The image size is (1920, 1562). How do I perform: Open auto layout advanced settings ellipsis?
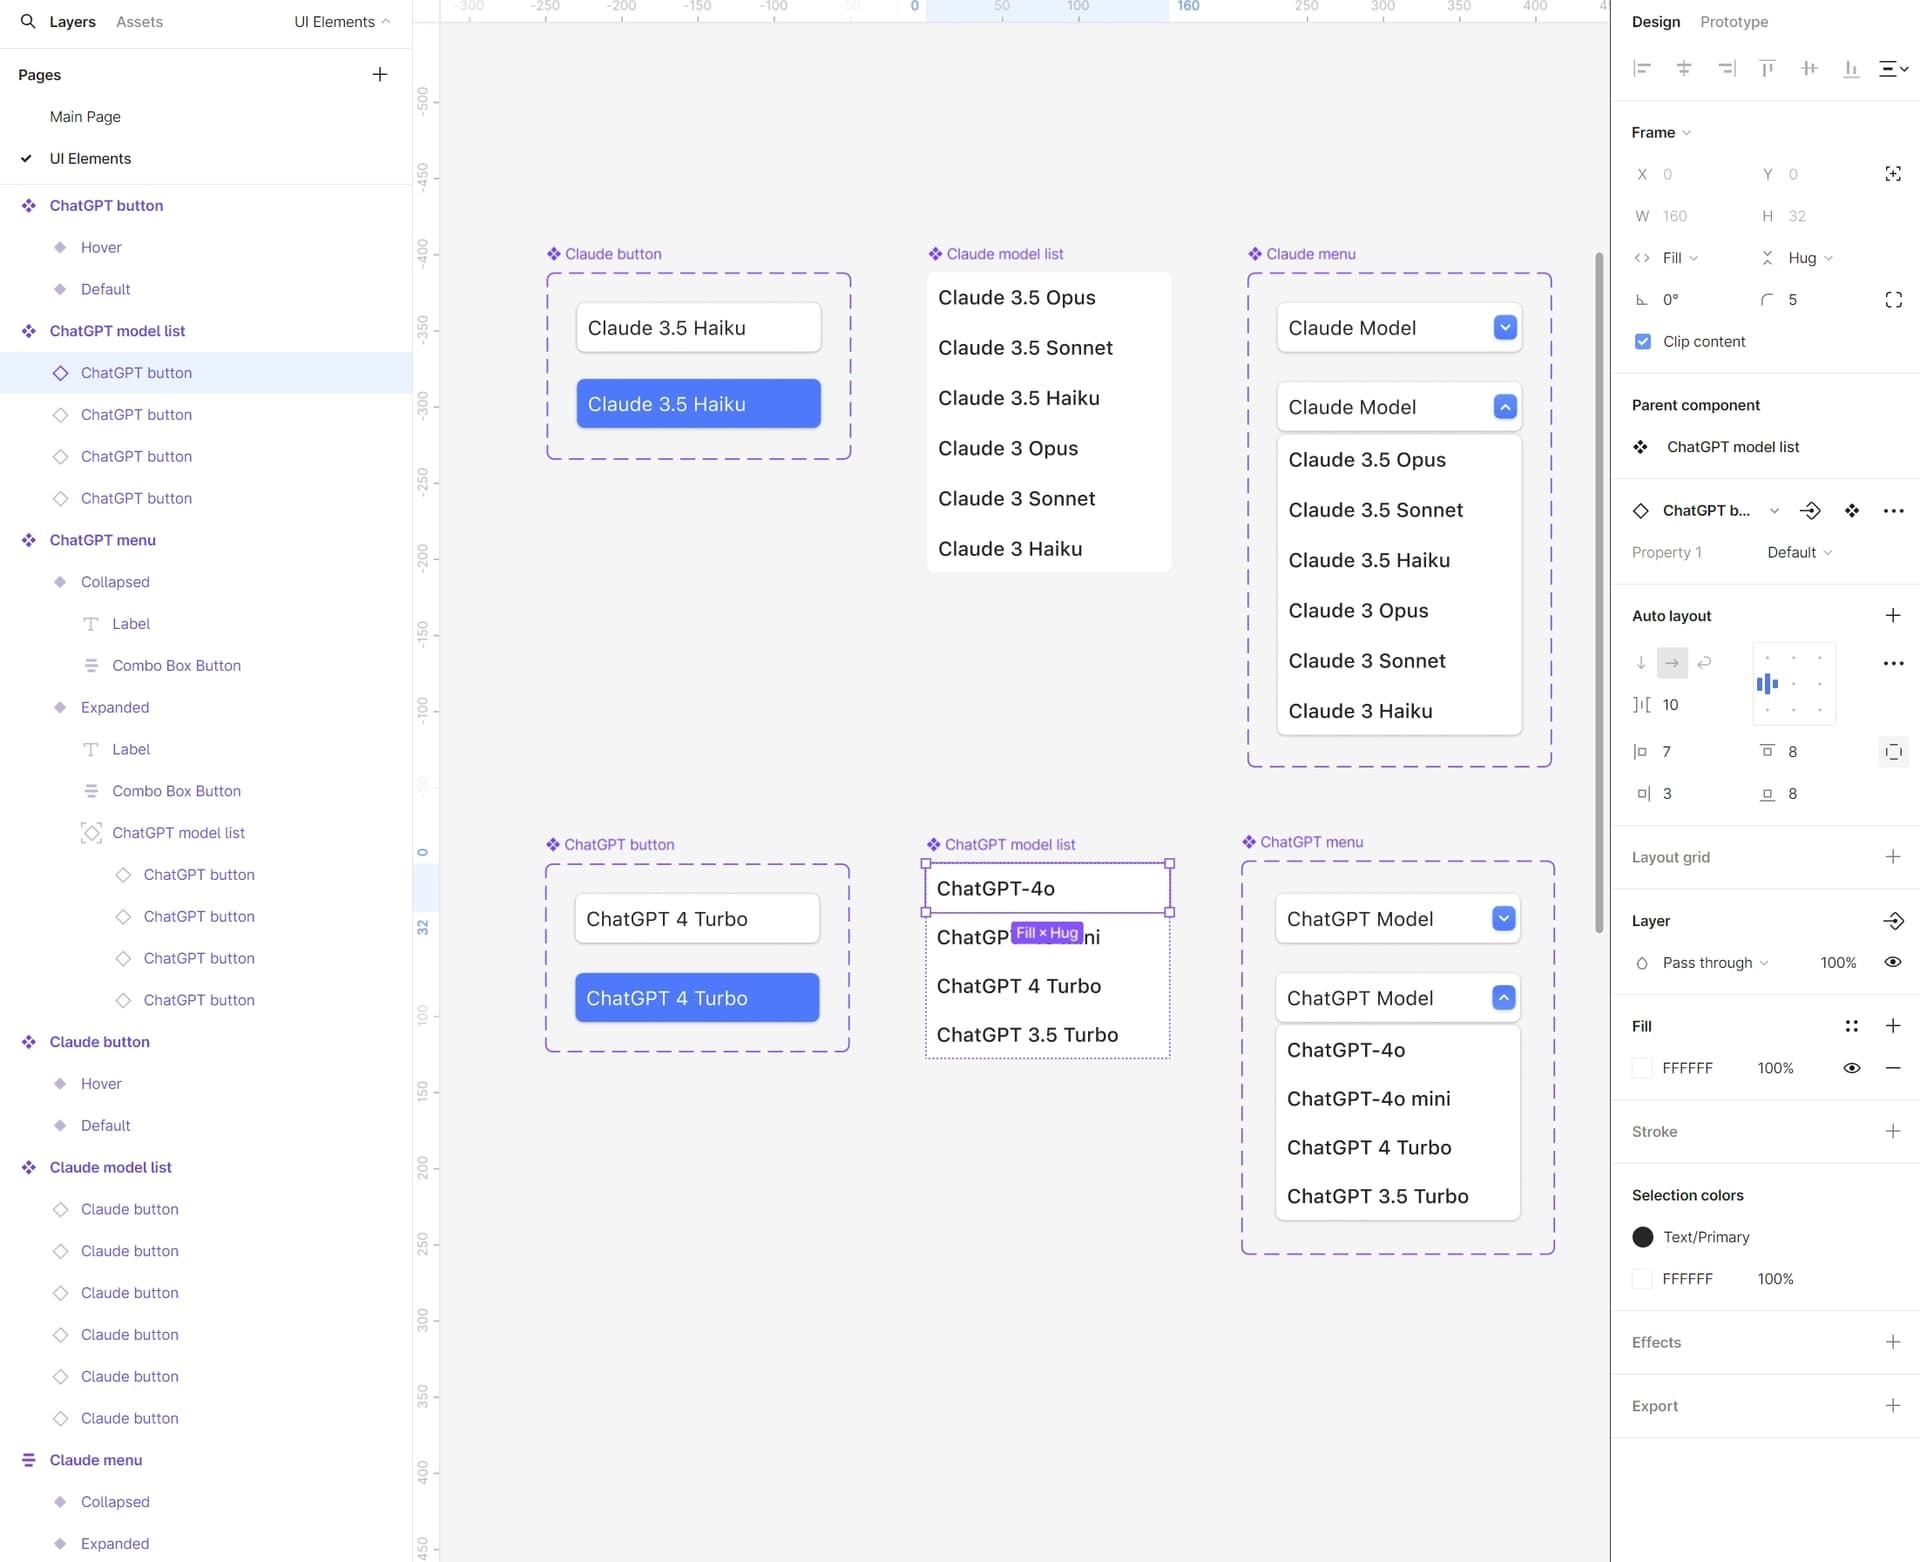pyautogui.click(x=1893, y=663)
